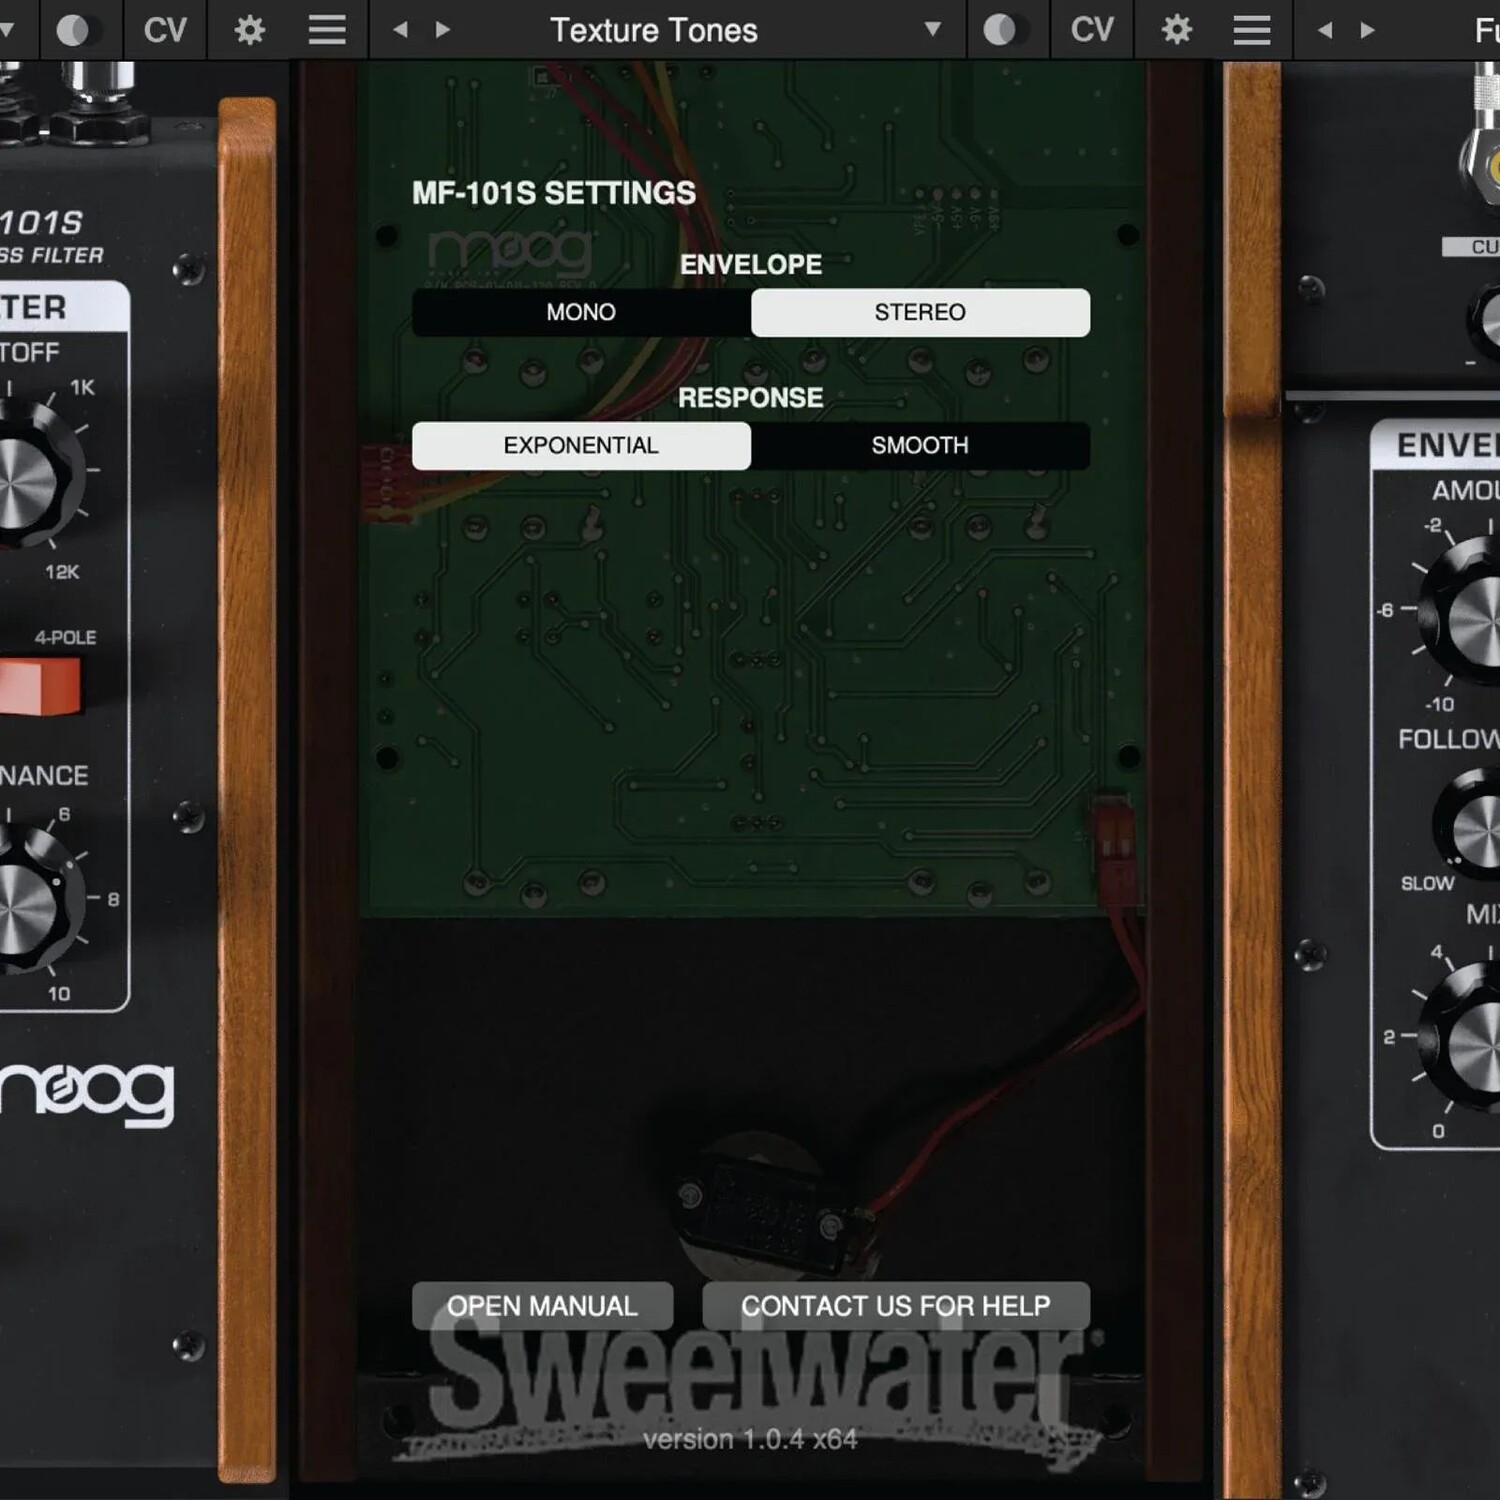This screenshot has height=1500, width=1500.
Task: Expand the Texture Tones preset dropdown arrow
Action: click(932, 30)
